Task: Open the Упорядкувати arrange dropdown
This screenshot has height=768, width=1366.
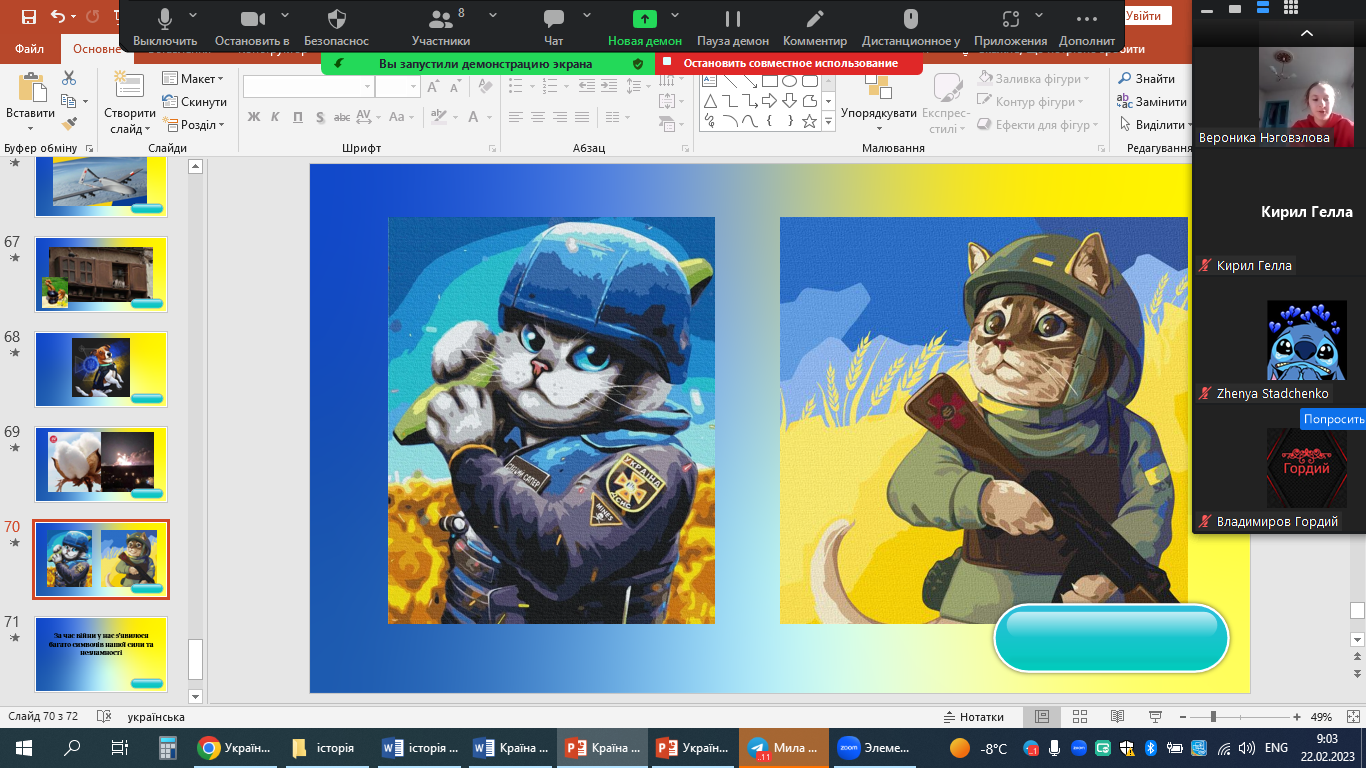Action: coord(879,102)
